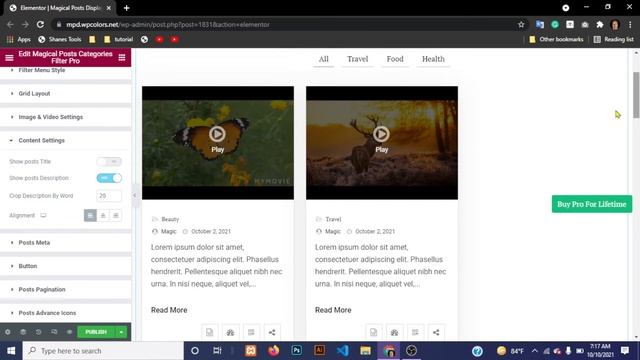Screen dimensions: 640x360
Task: Open browser Extensions puzzle icon
Action: pos(600,24)
